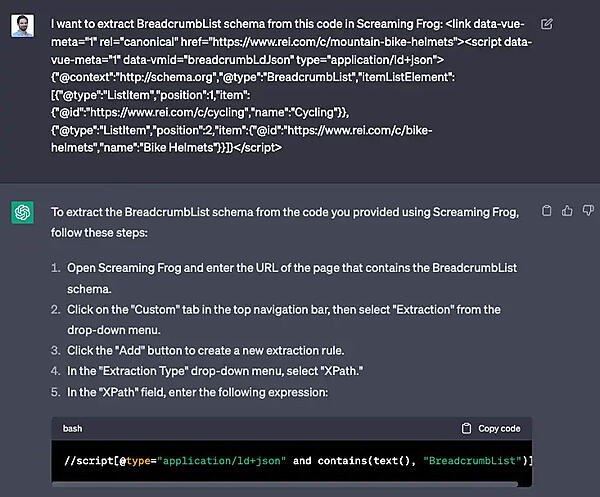The image size is (600, 497).
Task: Copy the assistant response with clipboard icon
Action: pyautogui.click(x=546, y=211)
